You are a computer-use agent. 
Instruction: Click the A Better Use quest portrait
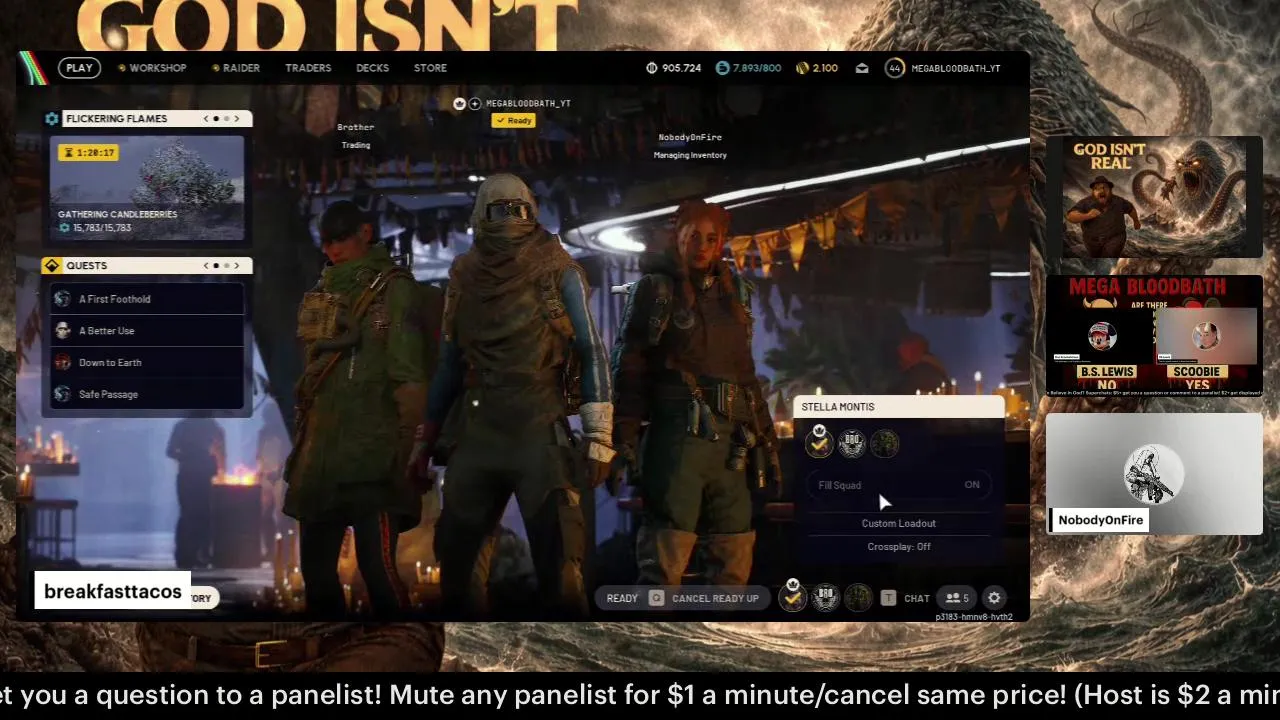click(x=63, y=331)
